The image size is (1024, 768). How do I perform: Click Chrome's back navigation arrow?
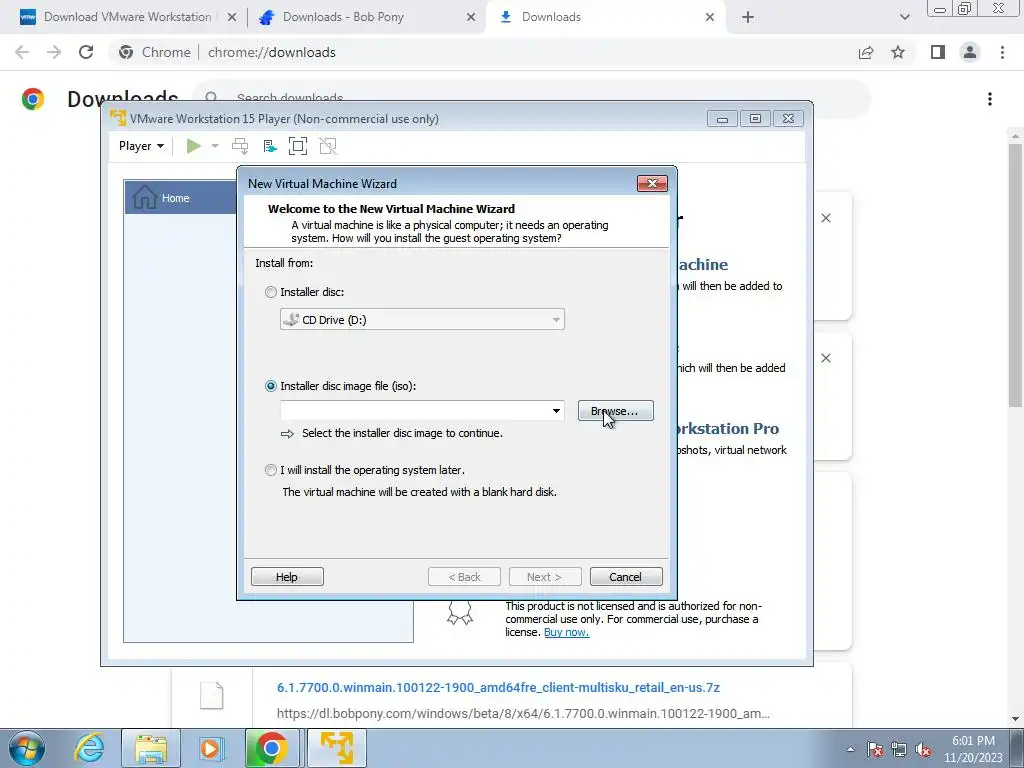click(x=22, y=52)
